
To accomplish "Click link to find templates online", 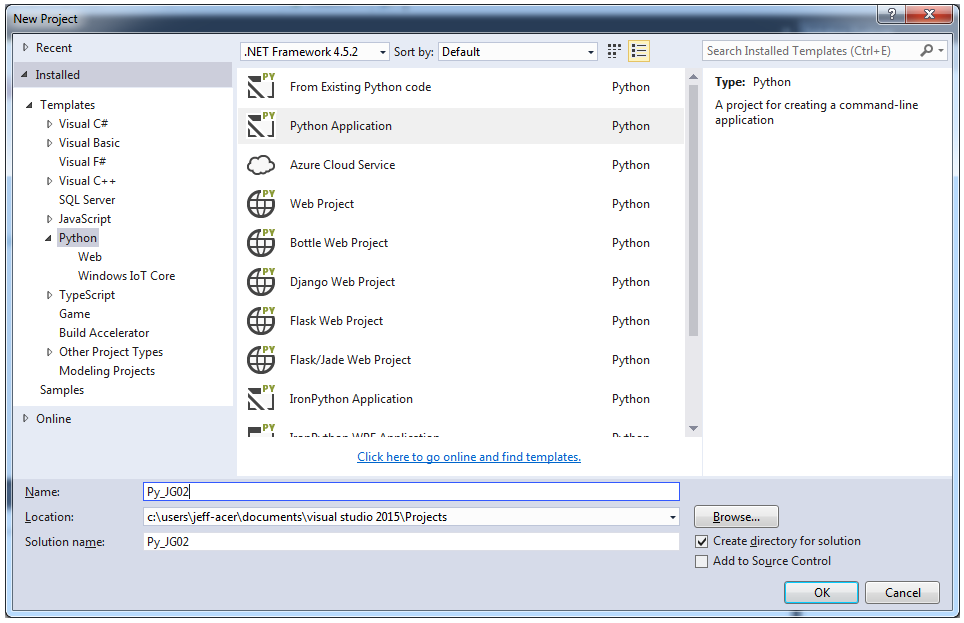I will [x=469, y=456].
